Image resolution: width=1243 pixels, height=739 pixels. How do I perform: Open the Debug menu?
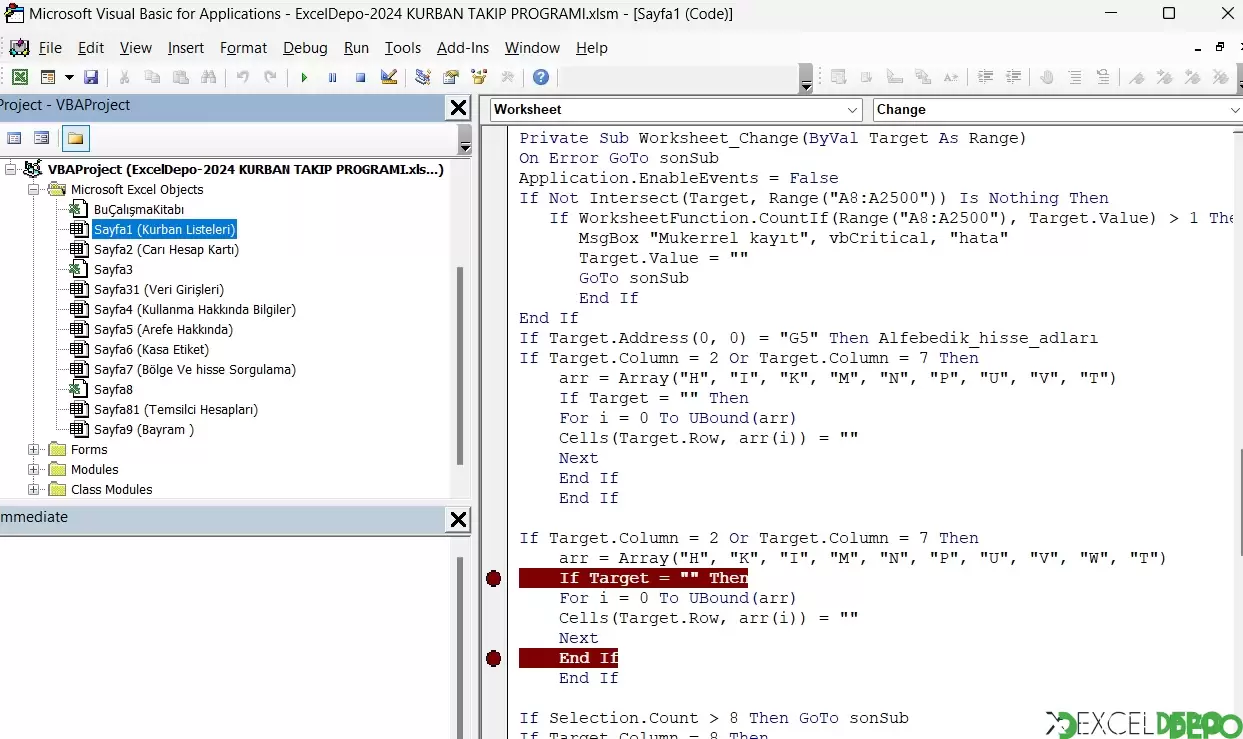(305, 47)
